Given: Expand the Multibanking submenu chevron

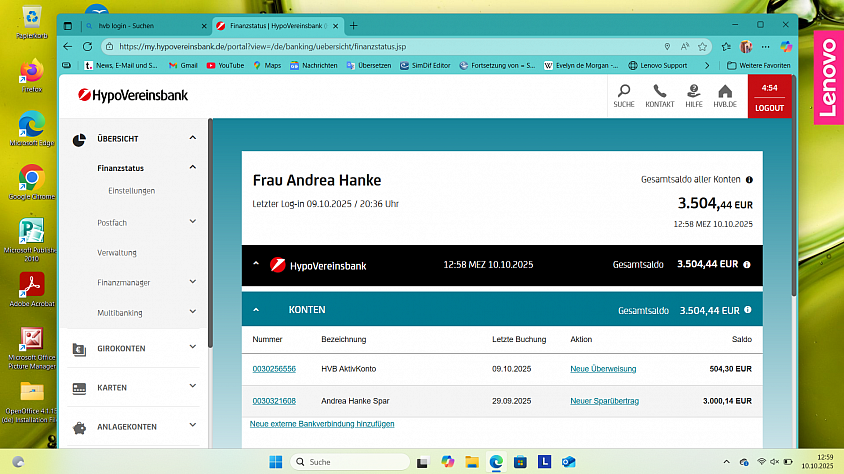Looking at the screenshot, I should point(193,312).
